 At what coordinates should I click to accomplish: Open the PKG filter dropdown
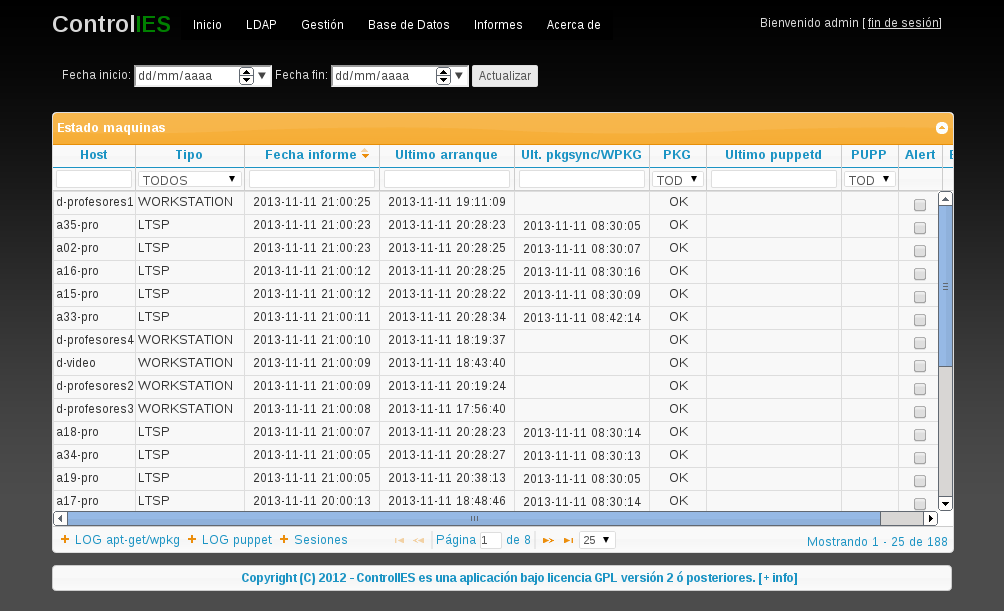(678, 179)
